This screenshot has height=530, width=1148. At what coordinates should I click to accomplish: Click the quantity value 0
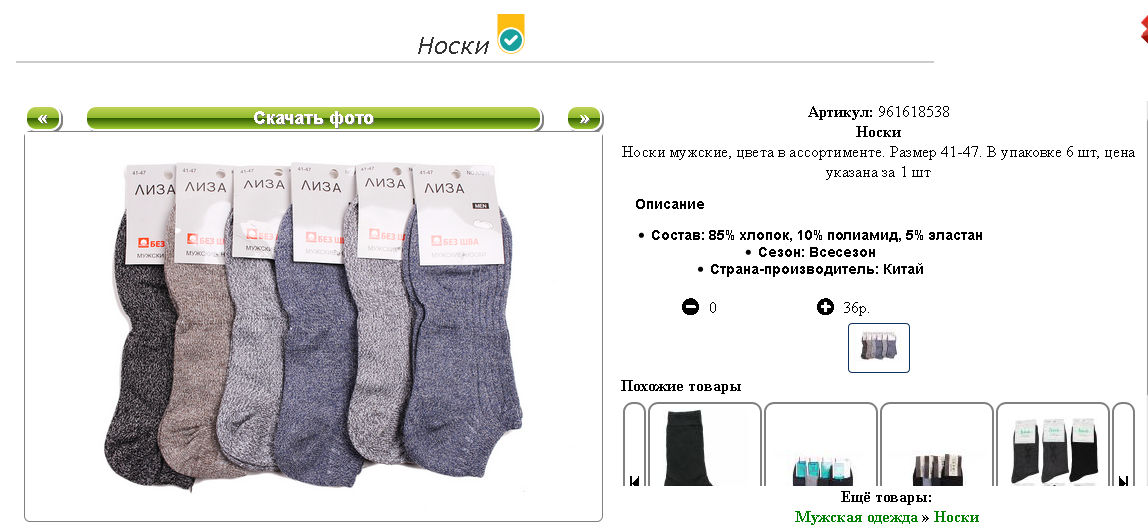[713, 308]
